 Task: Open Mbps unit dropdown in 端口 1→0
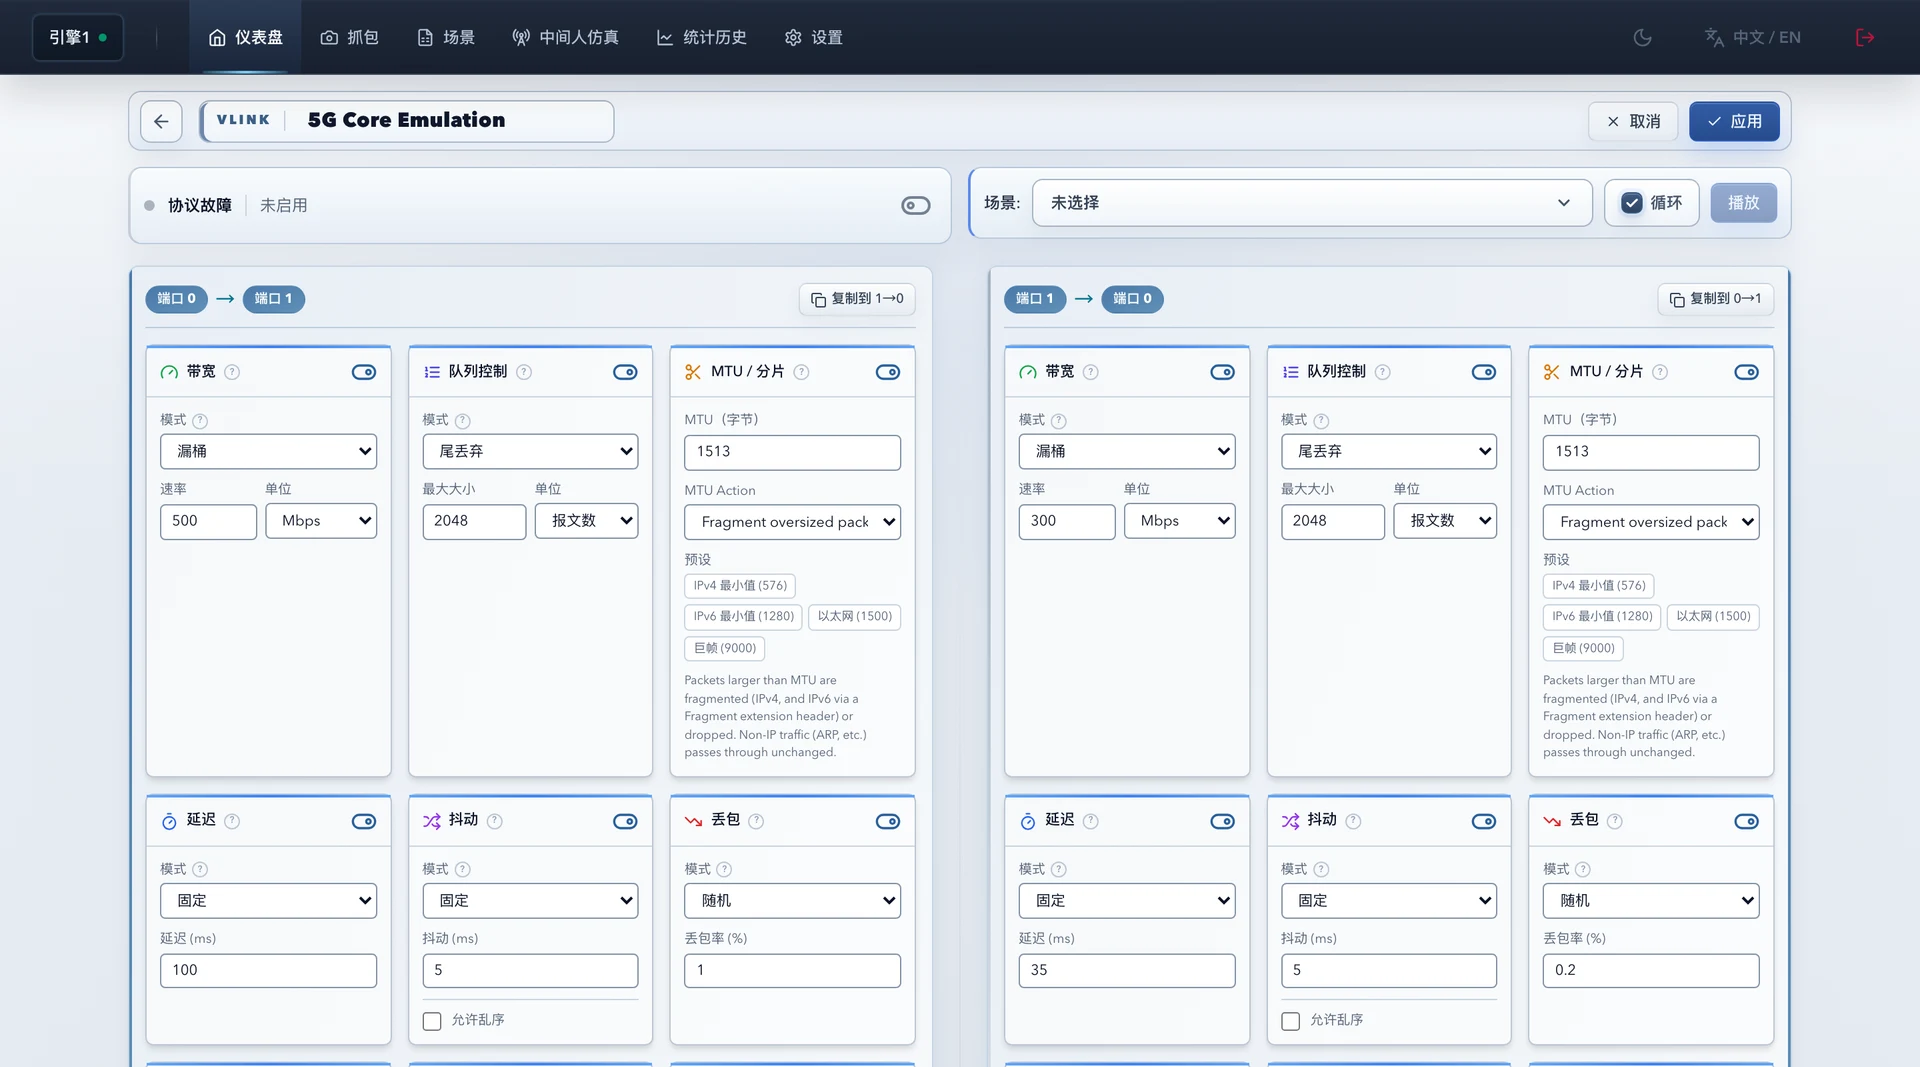(1180, 521)
